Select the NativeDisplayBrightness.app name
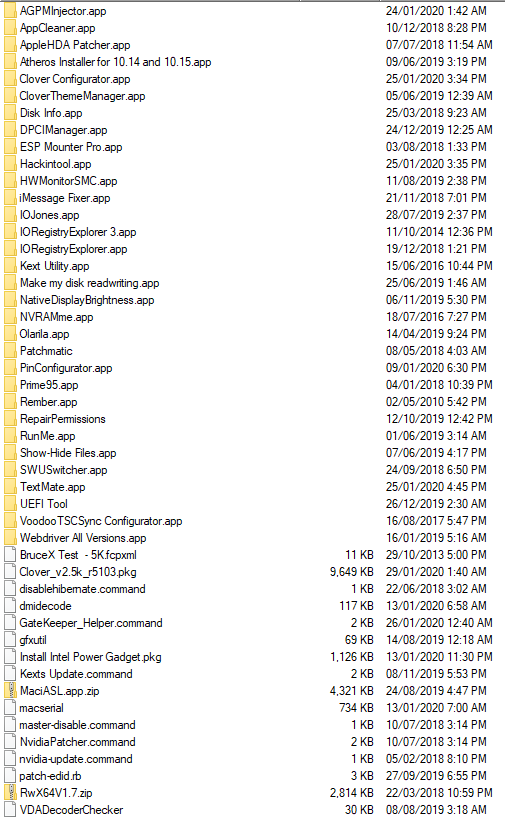The width and height of the screenshot is (505, 822). pos(87,300)
